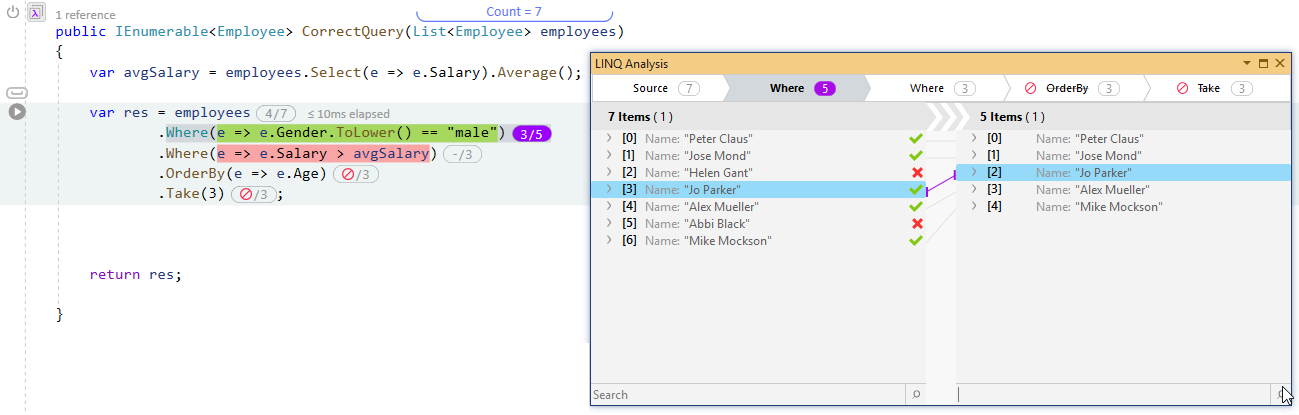Select "Mike Mockson" in the 5 Items list
1299x415 pixels.
pyautogui.click(x=1119, y=206)
